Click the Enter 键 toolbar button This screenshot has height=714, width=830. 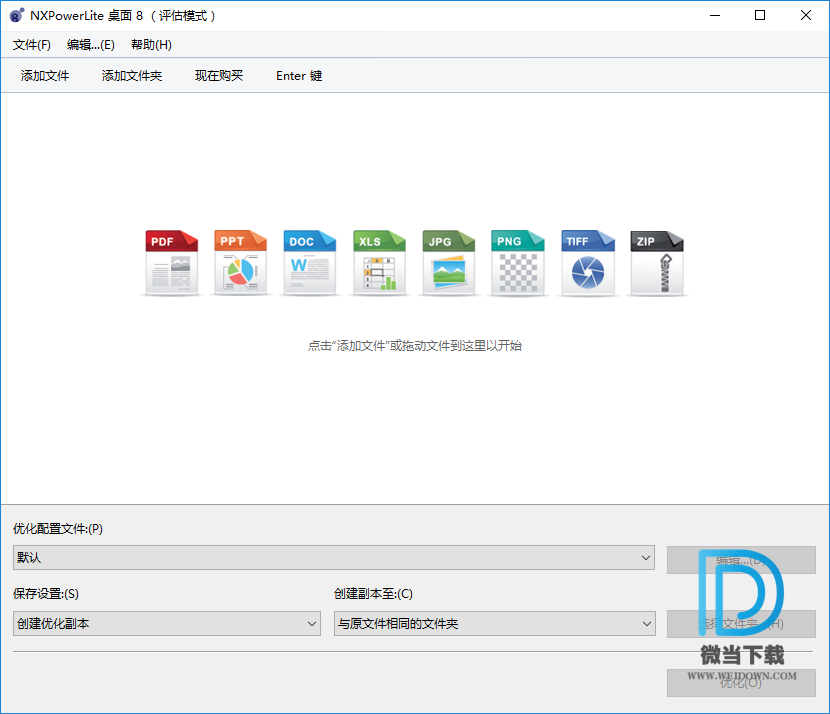(x=299, y=76)
